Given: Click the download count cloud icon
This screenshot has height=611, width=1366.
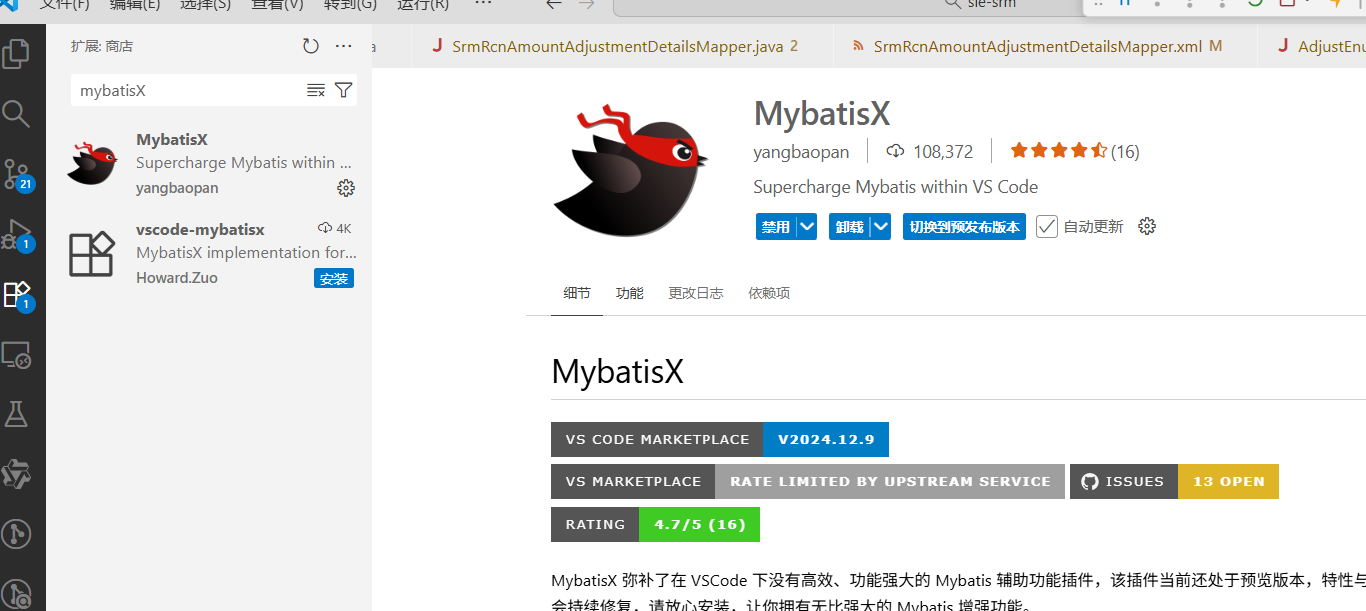Looking at the screenshot, I should tap(896, 151).
